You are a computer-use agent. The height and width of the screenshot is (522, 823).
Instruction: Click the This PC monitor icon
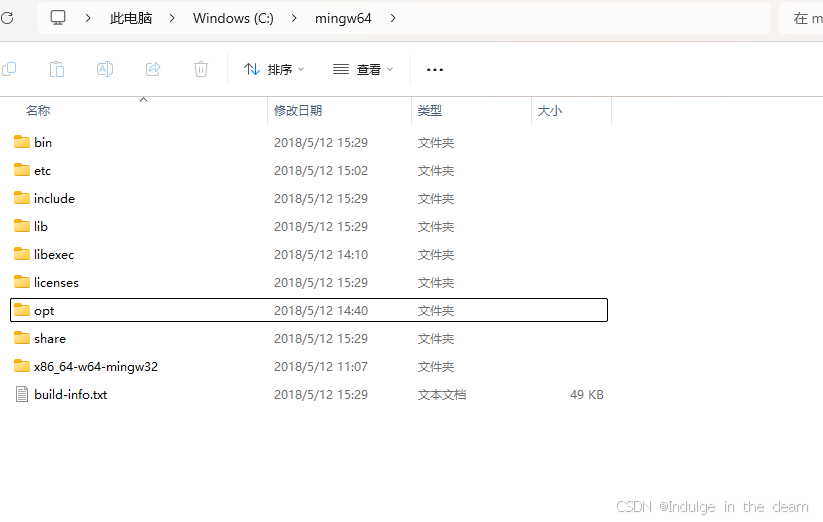pos(58,18)
